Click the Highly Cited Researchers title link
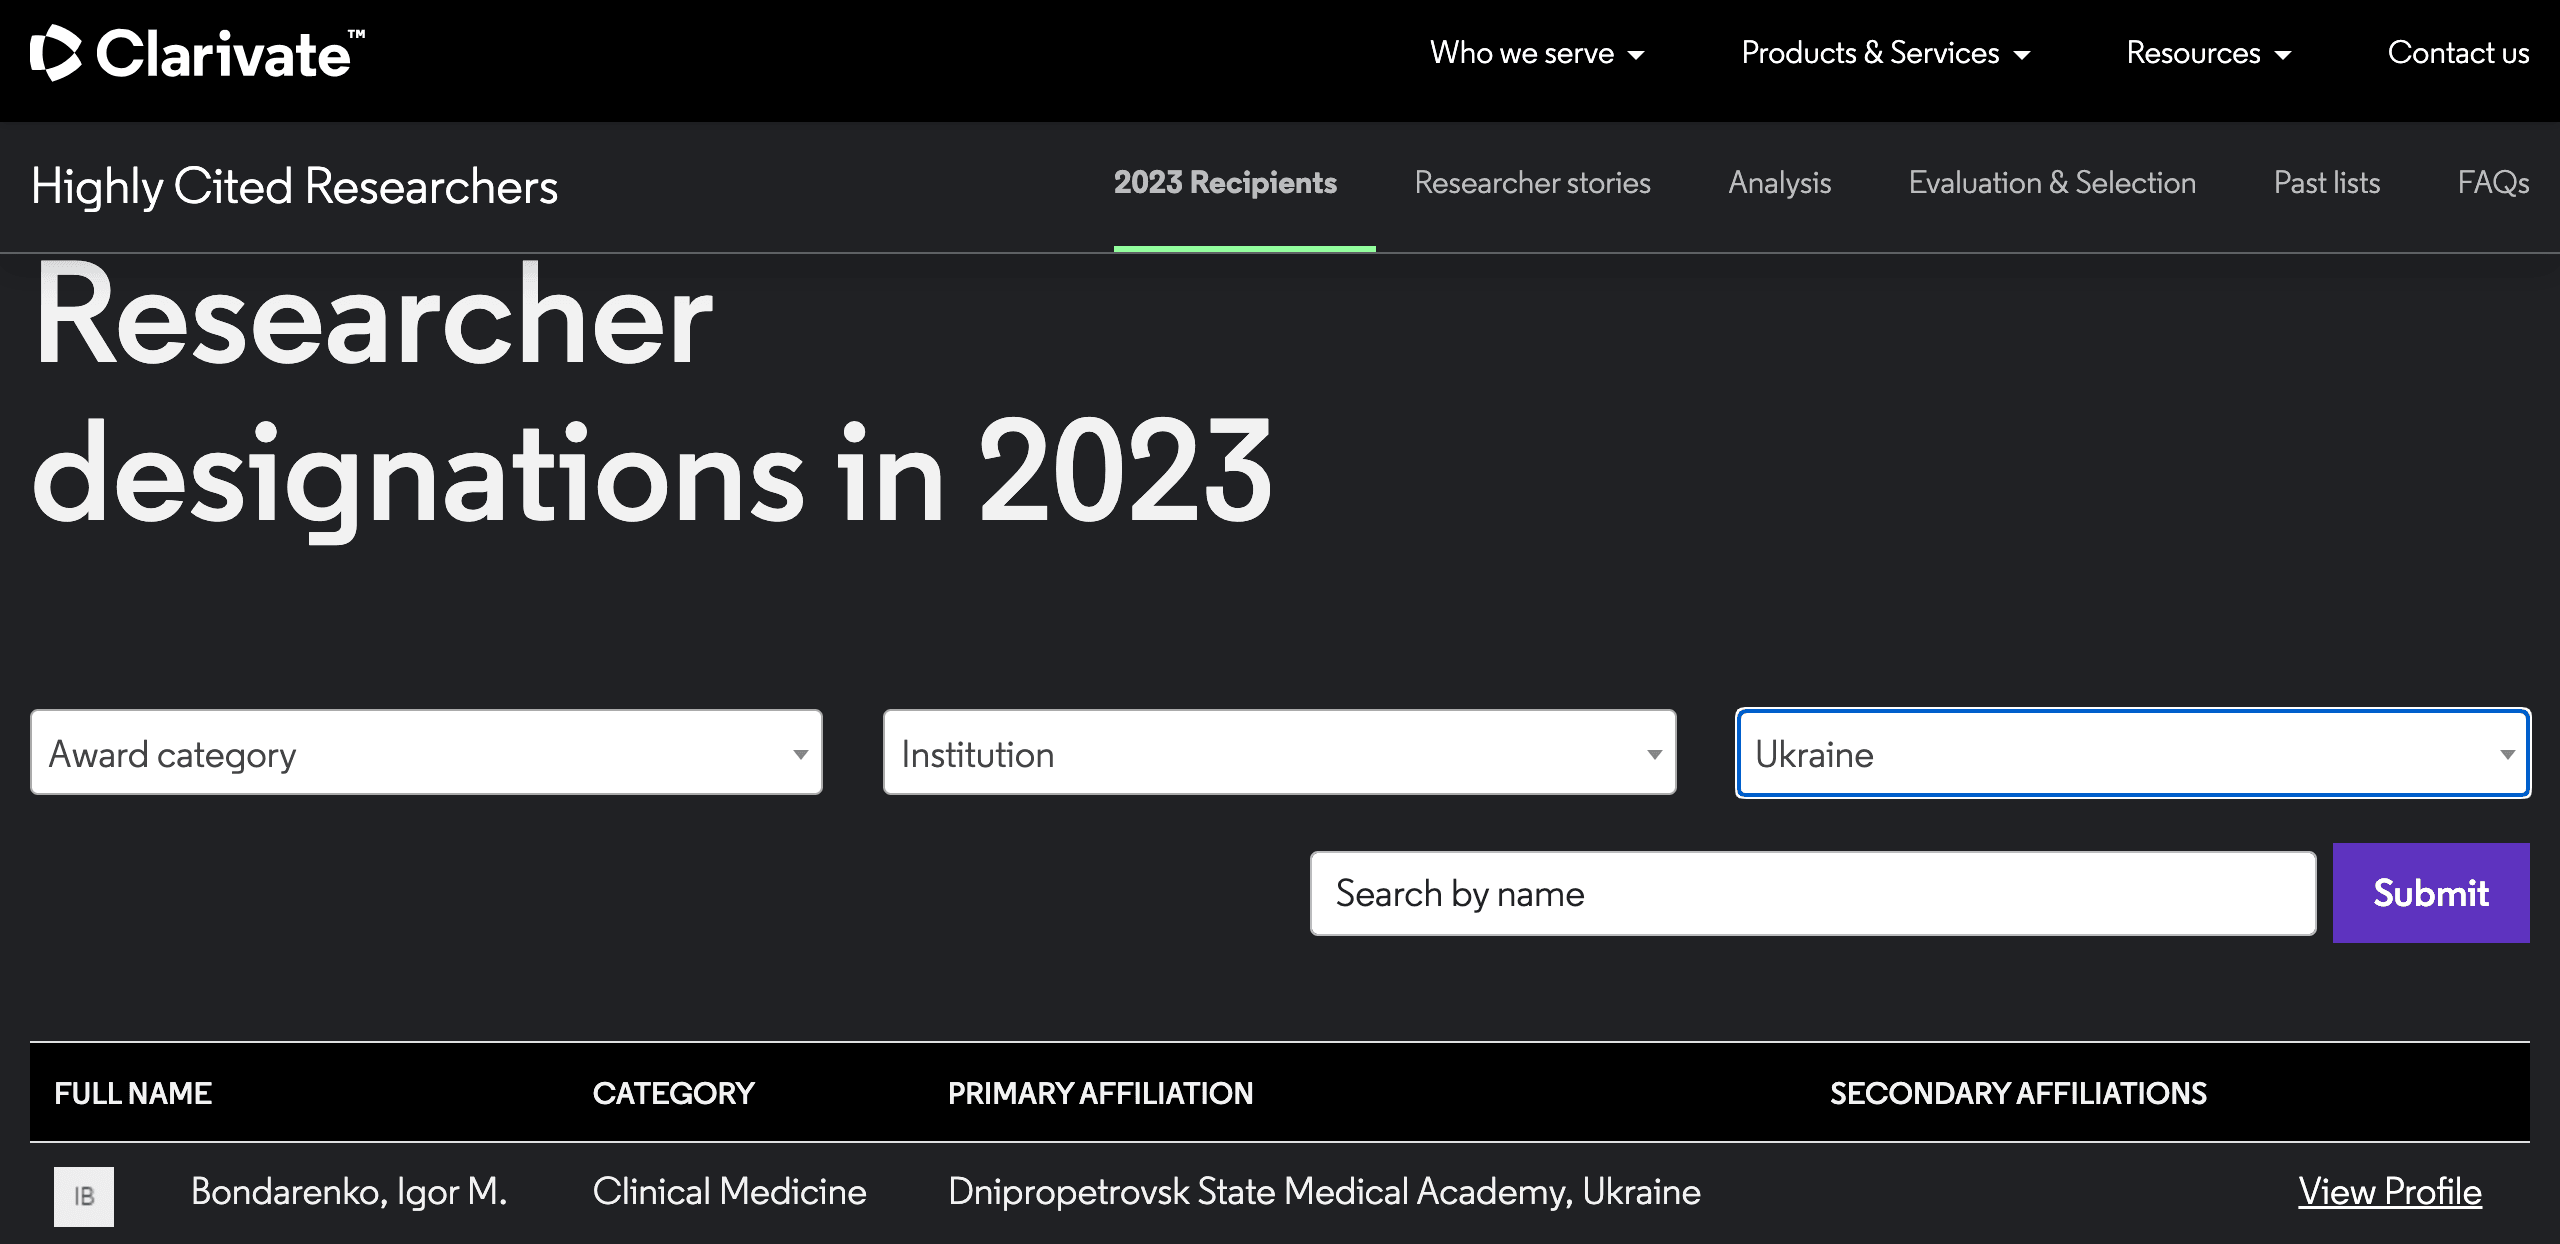This screenshot has height=1244, width=2560. (294, 186)
